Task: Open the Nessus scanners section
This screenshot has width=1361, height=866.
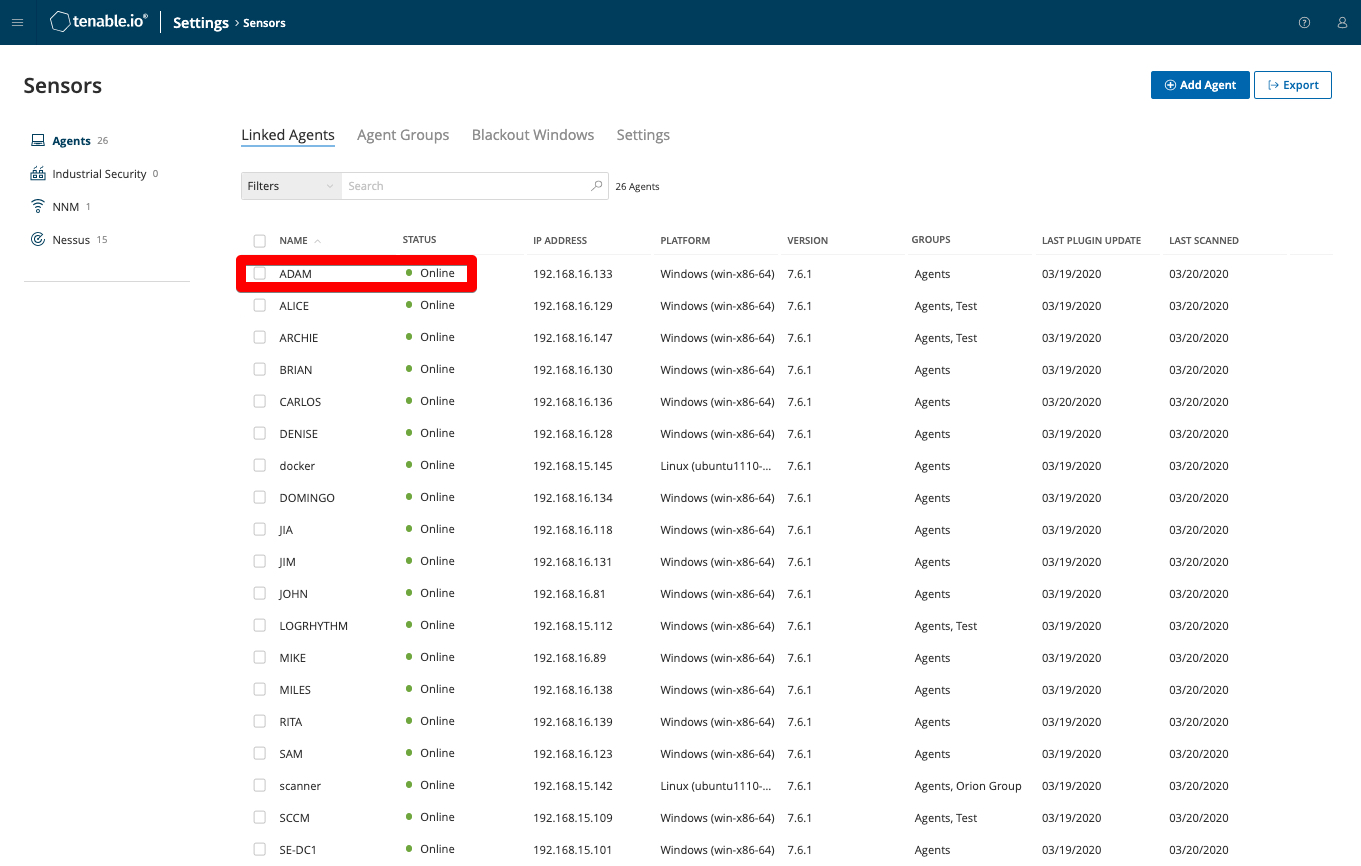Action: click(x=70, y=240)
